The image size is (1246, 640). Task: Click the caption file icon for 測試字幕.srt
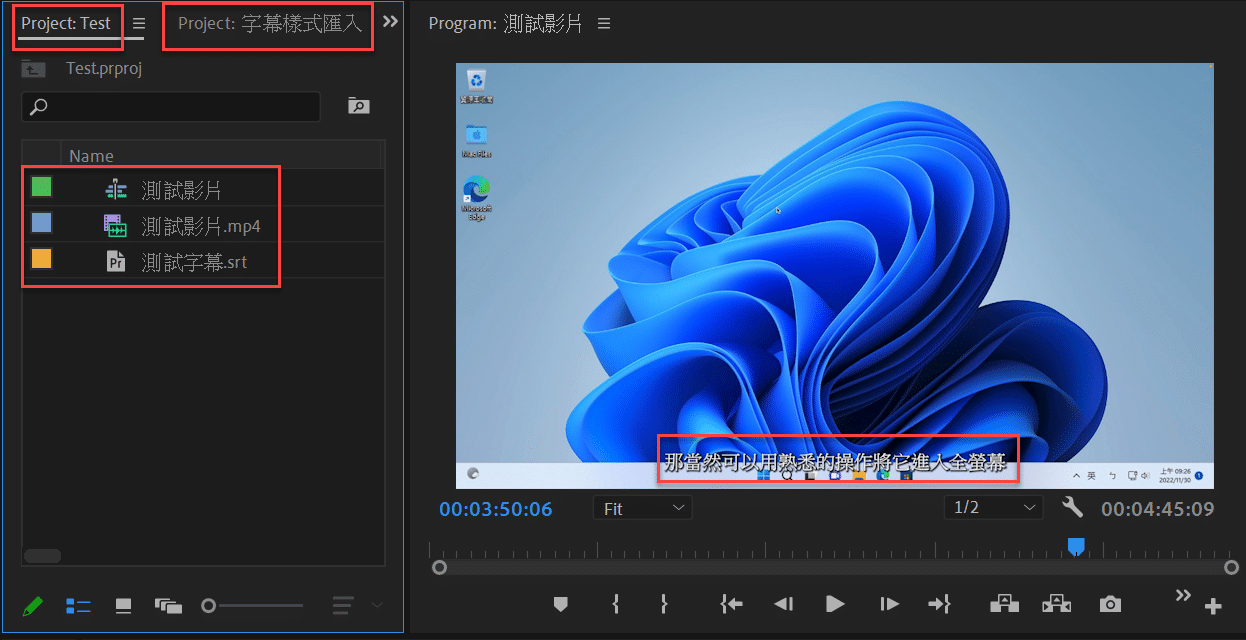pos(116,261)
